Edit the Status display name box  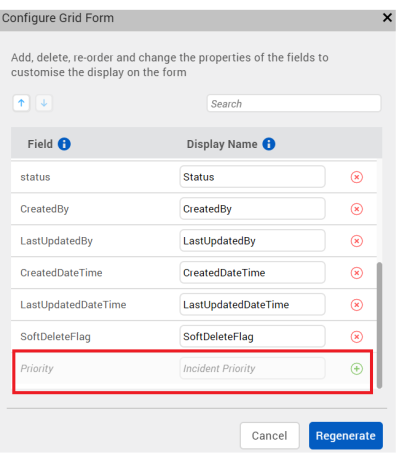252,177
